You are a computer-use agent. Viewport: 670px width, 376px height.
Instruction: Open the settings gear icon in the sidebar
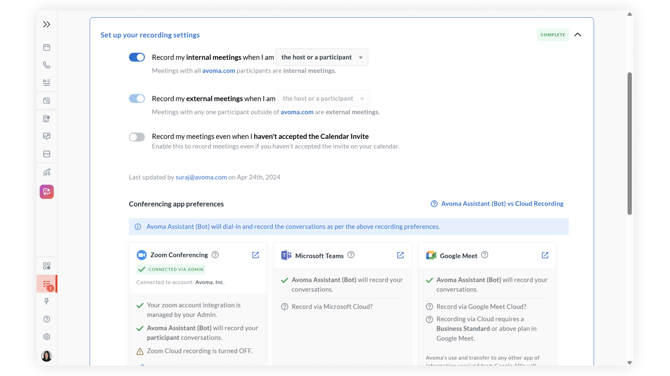pos(47,337)
